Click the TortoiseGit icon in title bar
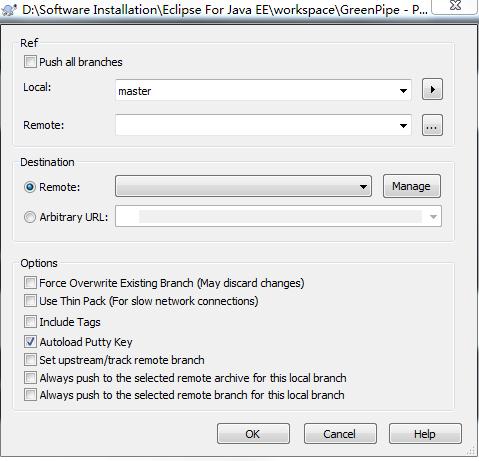 click(x=9, y=9)
